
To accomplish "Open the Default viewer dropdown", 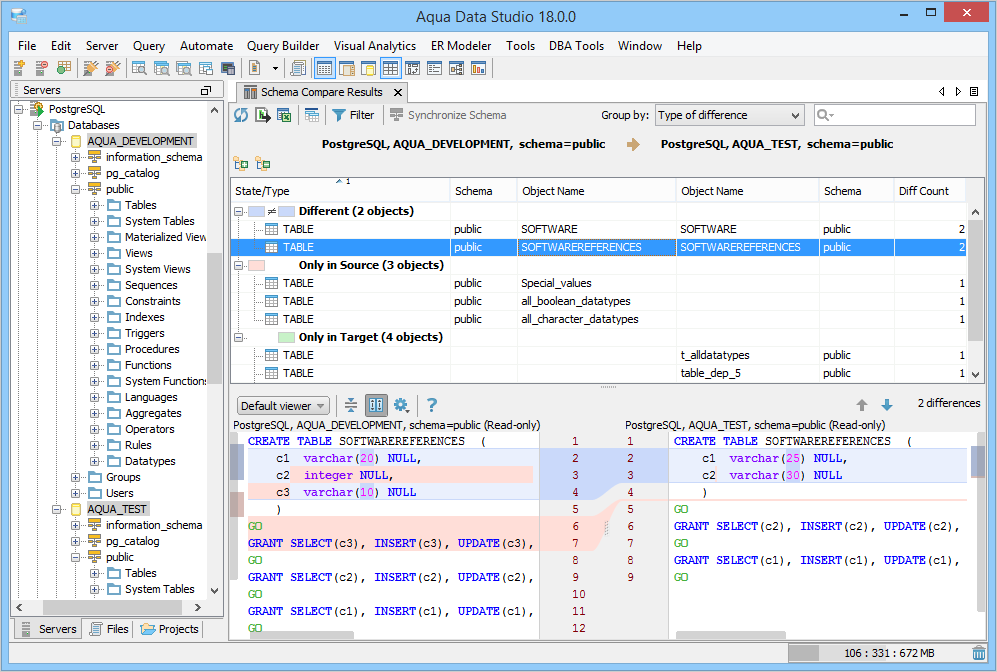I will click(x=283, y=405).
